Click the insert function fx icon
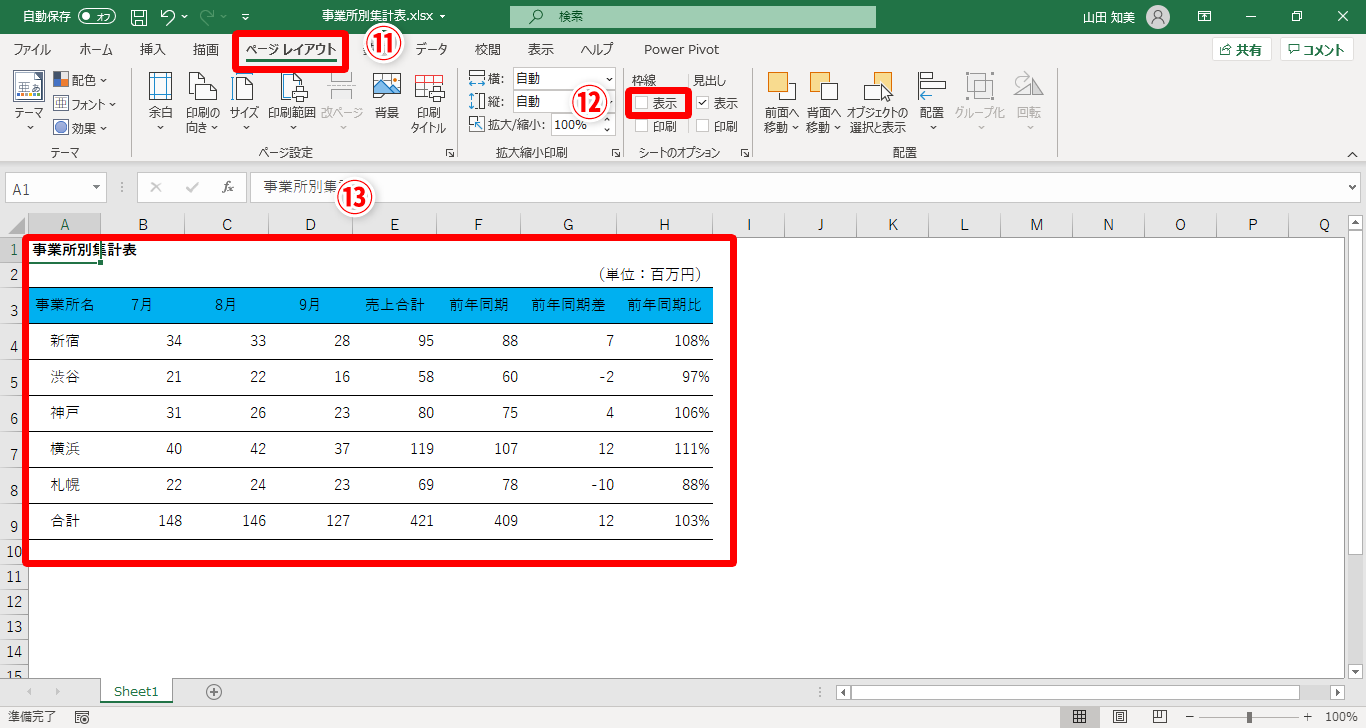Viewport: 1366px width, 728px height. point(227,187)
